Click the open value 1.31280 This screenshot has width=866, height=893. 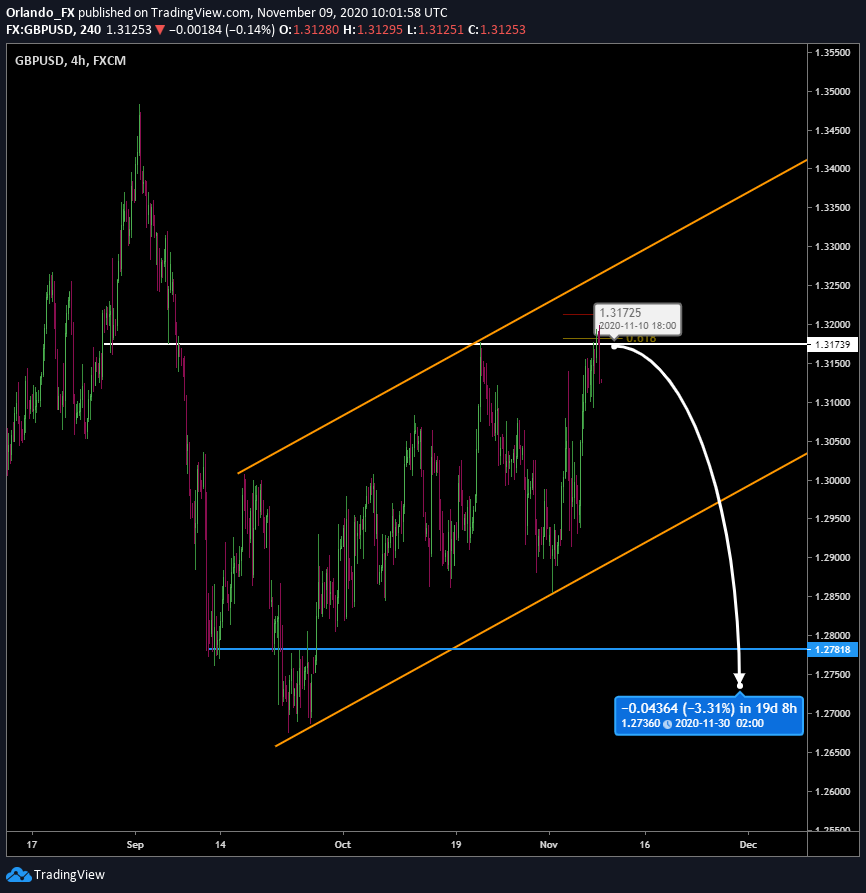click(x=316, y=30)
